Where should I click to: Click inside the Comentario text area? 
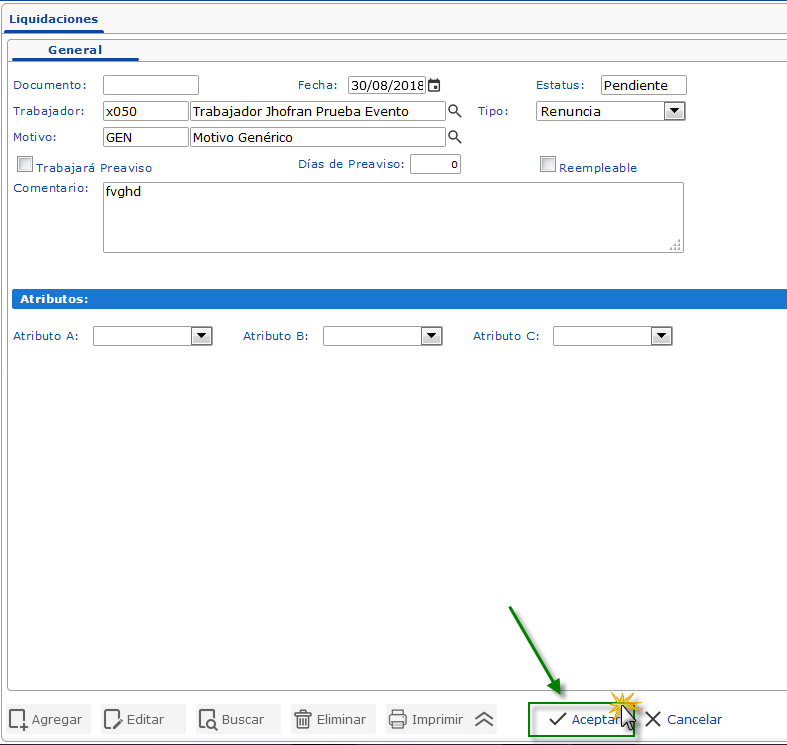(392, 217)
